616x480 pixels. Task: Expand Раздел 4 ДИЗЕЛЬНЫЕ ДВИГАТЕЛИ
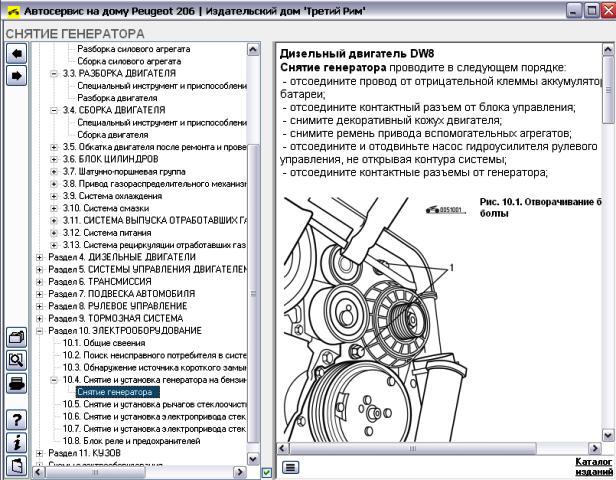coord(39,257)
